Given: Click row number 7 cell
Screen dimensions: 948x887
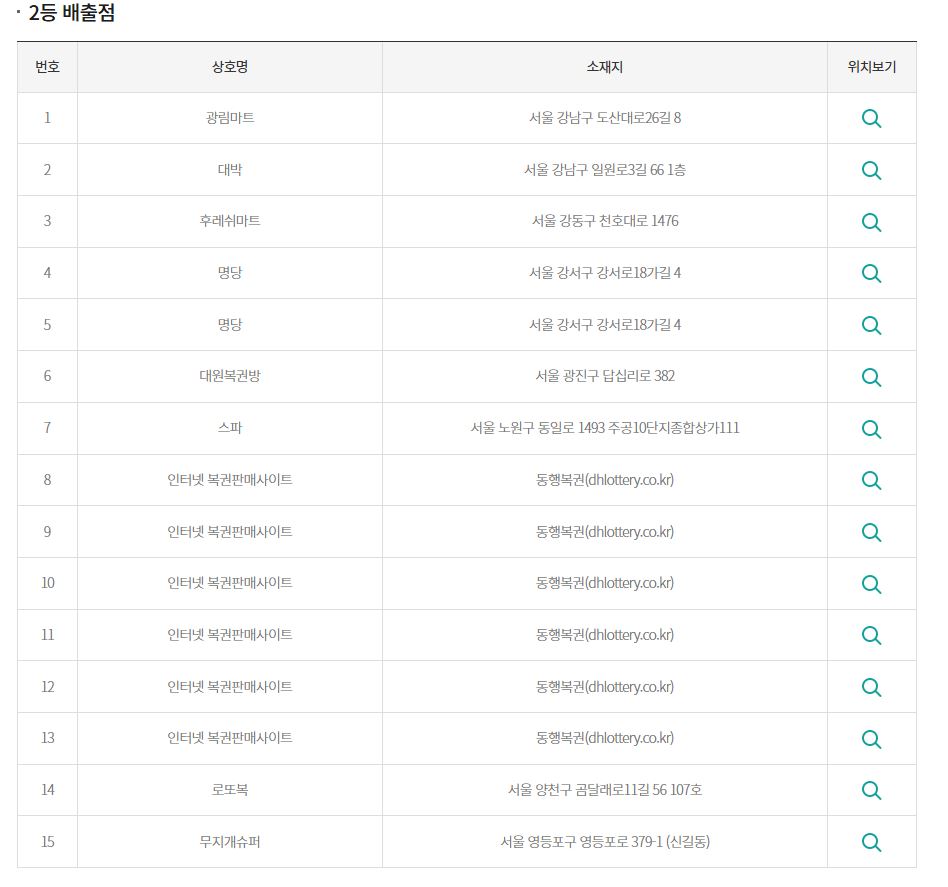Looking at the screenshot, I should pos(47,428).
